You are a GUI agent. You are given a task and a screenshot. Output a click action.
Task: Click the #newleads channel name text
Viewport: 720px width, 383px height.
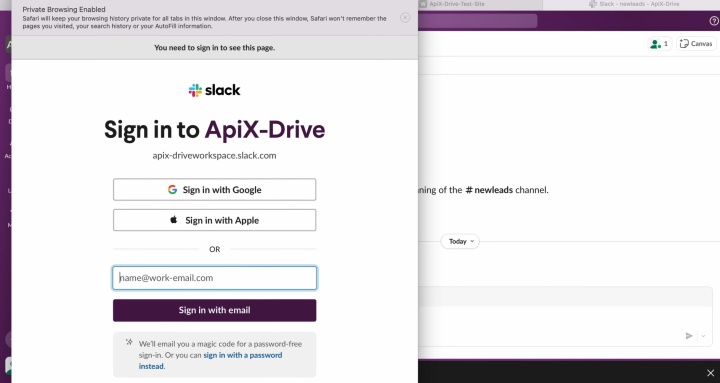point(489,190)
